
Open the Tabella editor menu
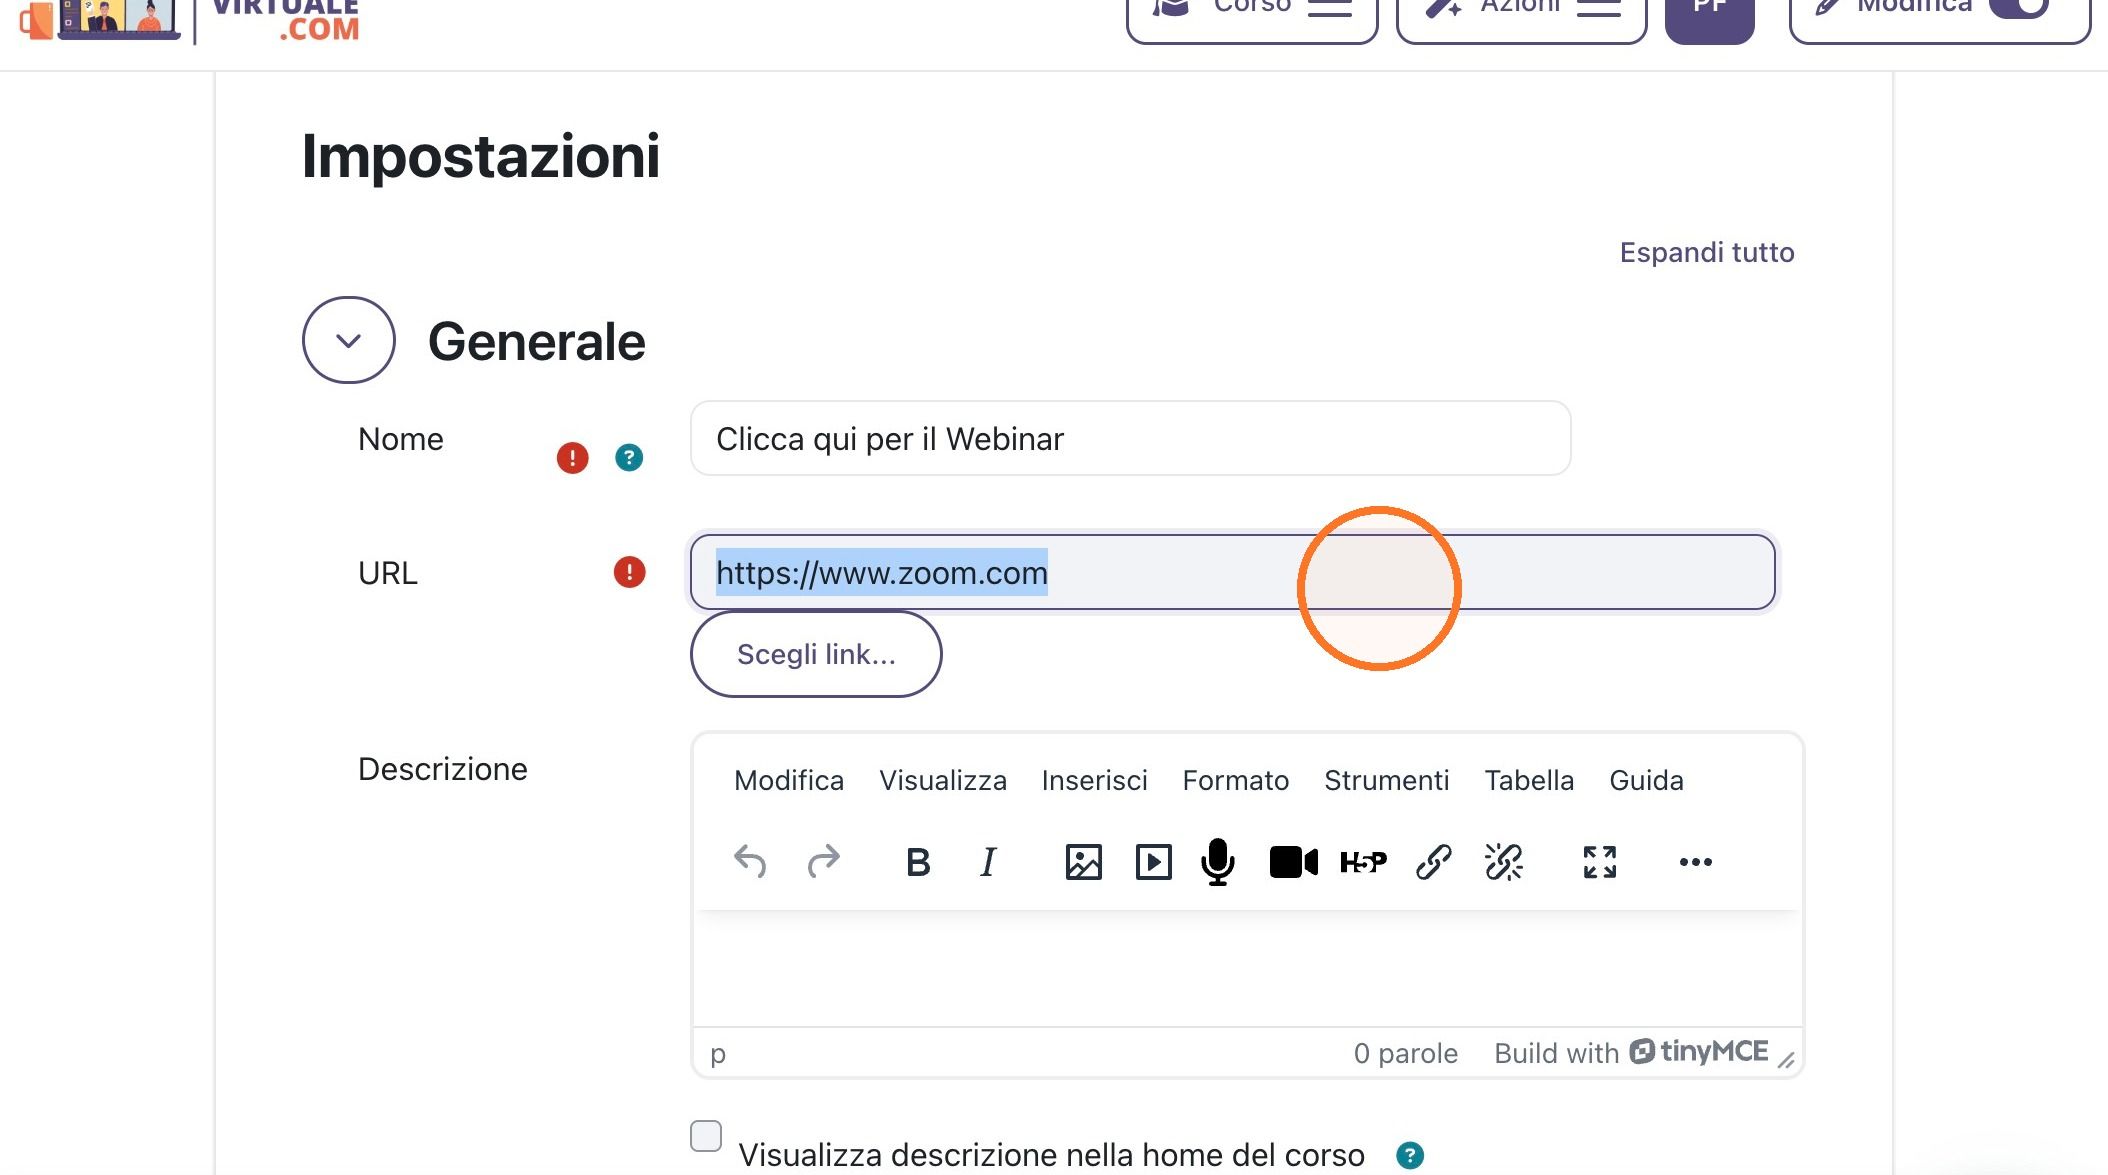point(1529,780)
